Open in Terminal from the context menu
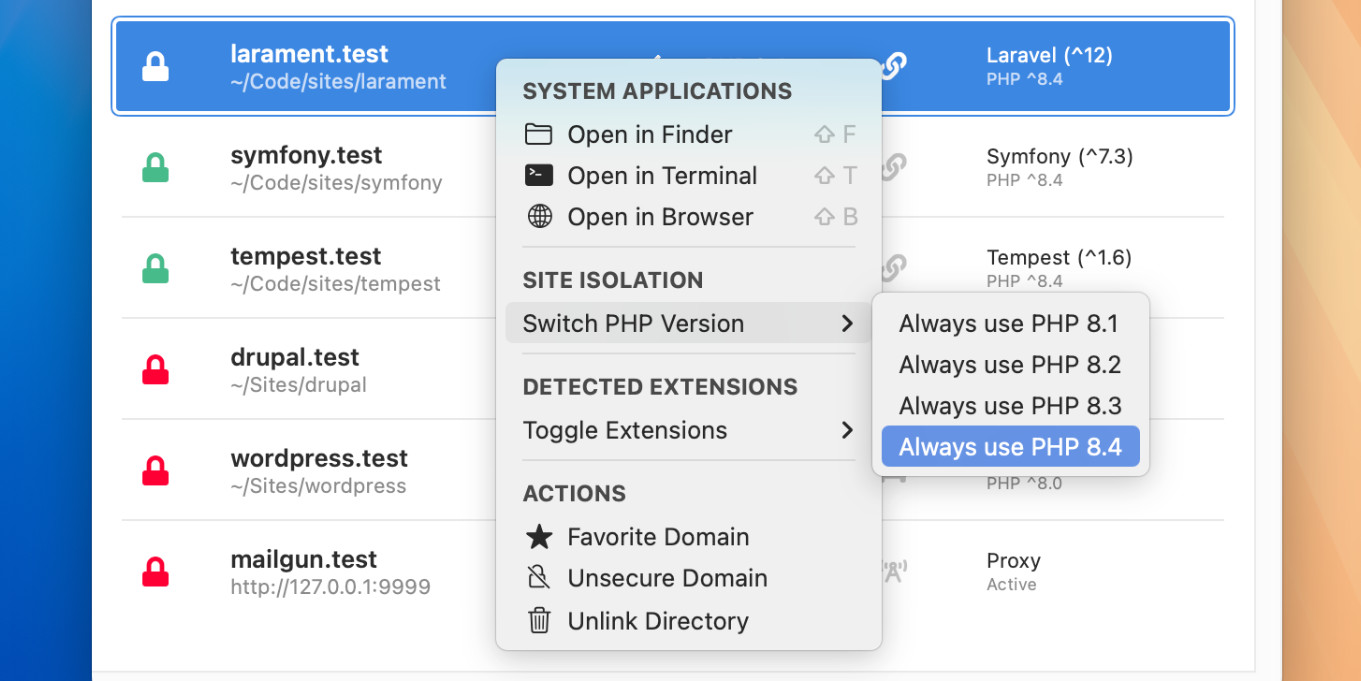1361x681 pixels. pos(662,176)
